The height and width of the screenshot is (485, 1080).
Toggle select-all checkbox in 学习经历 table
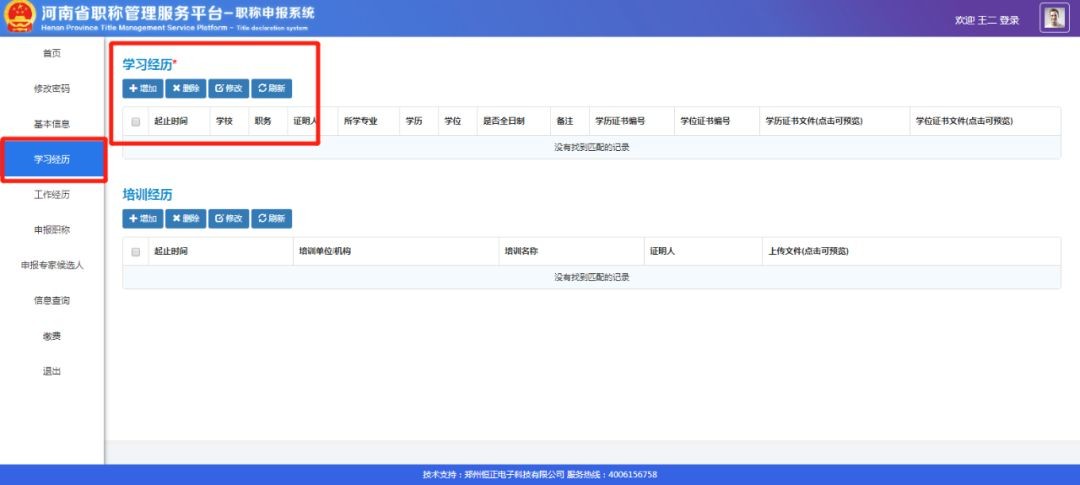(136, 121)
